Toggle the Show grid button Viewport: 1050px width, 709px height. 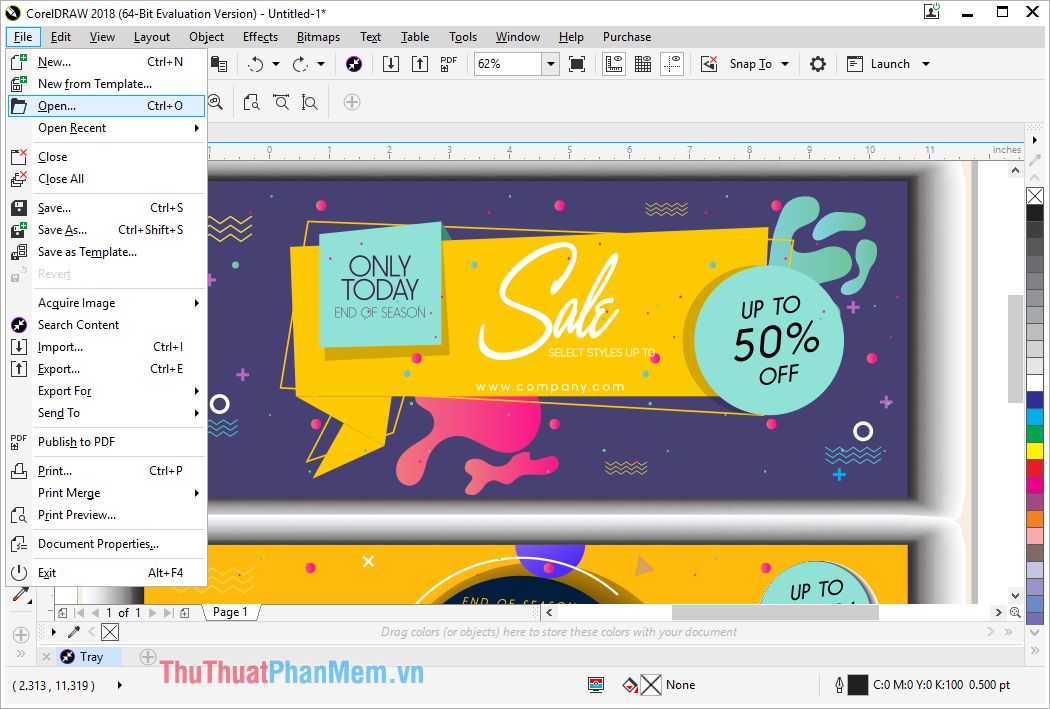coord(643,64)
